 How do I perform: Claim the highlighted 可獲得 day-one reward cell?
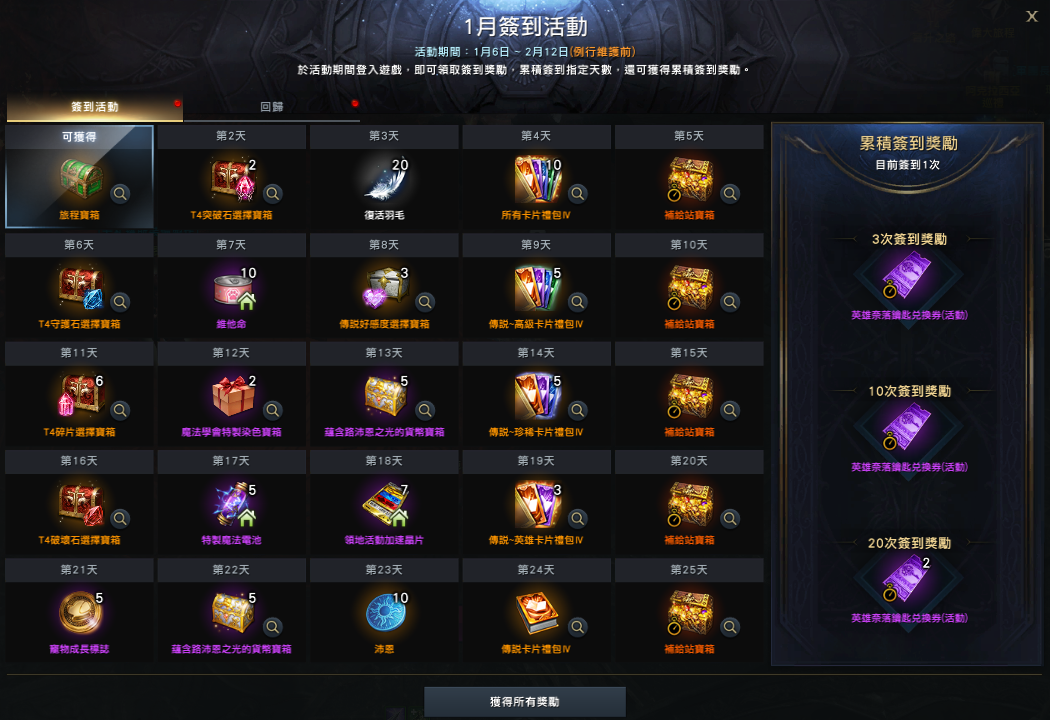(x=80, y=177)
